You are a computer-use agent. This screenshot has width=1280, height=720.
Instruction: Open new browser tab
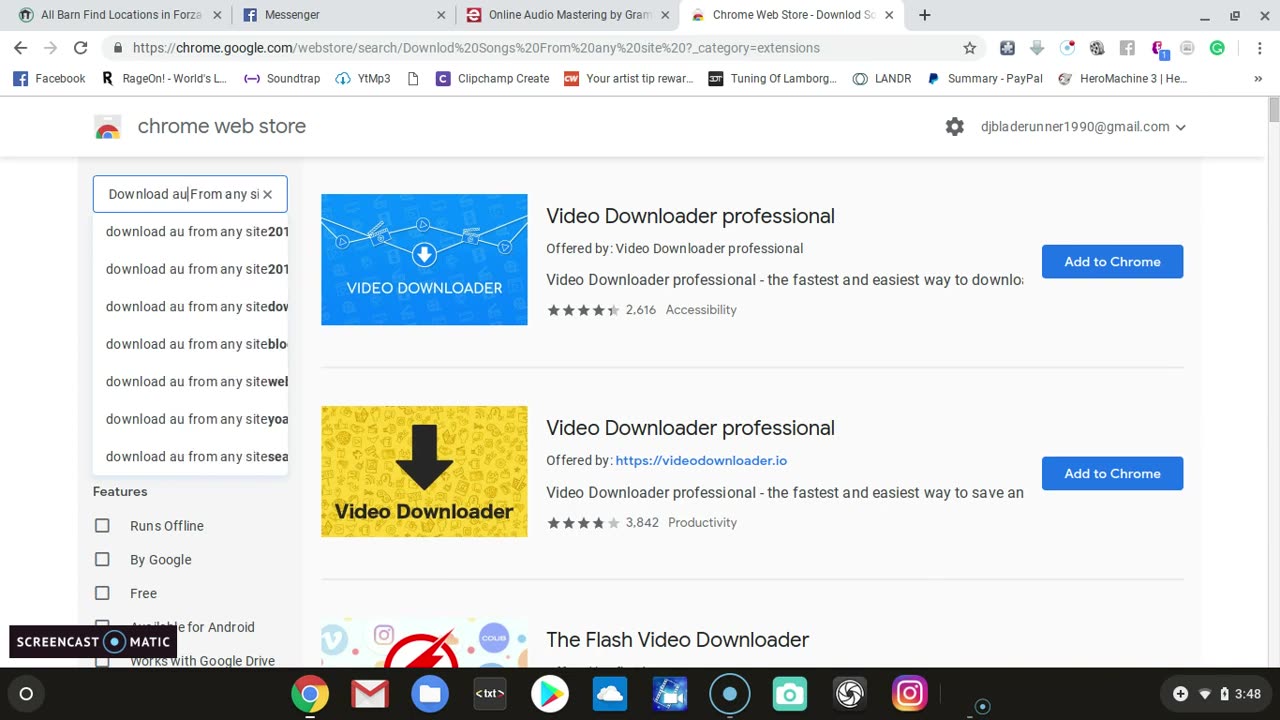pos(924,15)
